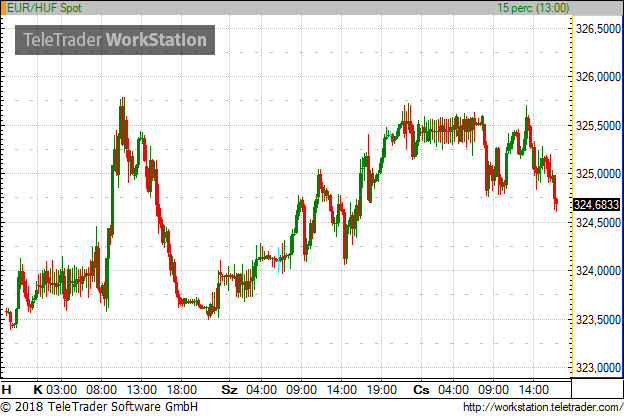
Task: Click the 324,5000 price axis label
Action: 598,223
